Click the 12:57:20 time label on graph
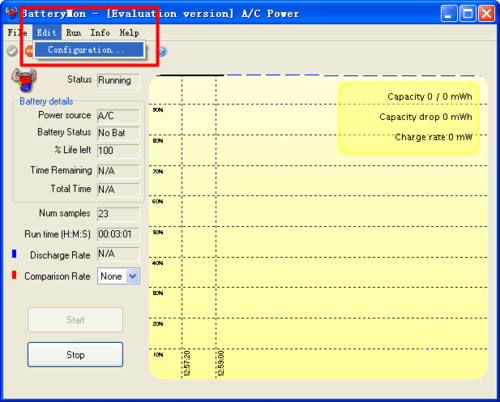Screen dimensions: 500x402 point(187,363)
